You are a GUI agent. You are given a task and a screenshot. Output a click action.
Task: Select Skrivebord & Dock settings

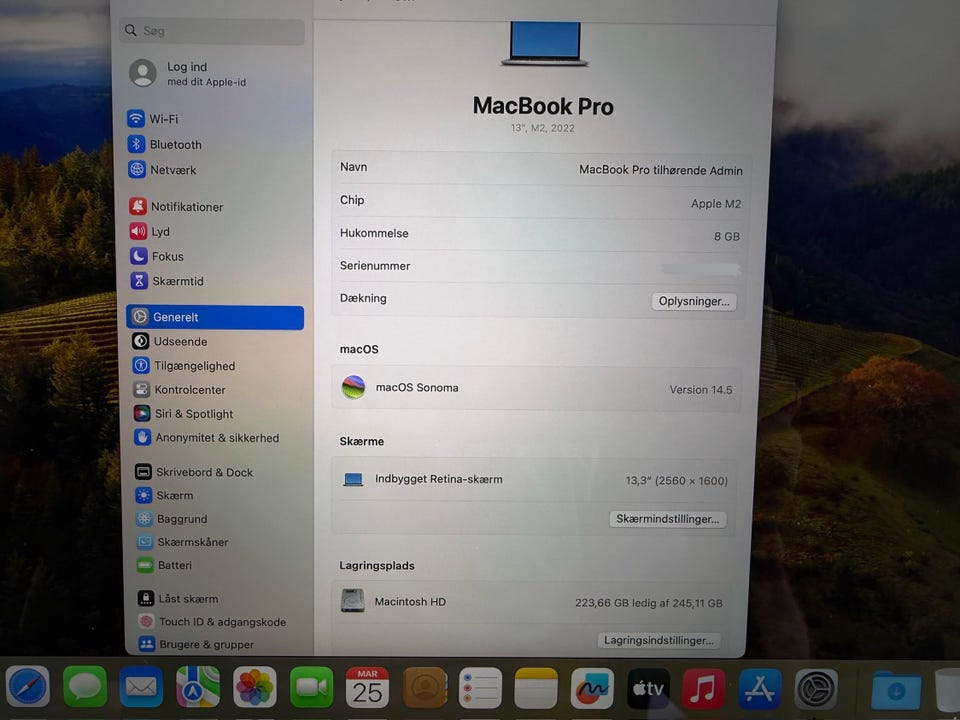click(x=195, y=472)
